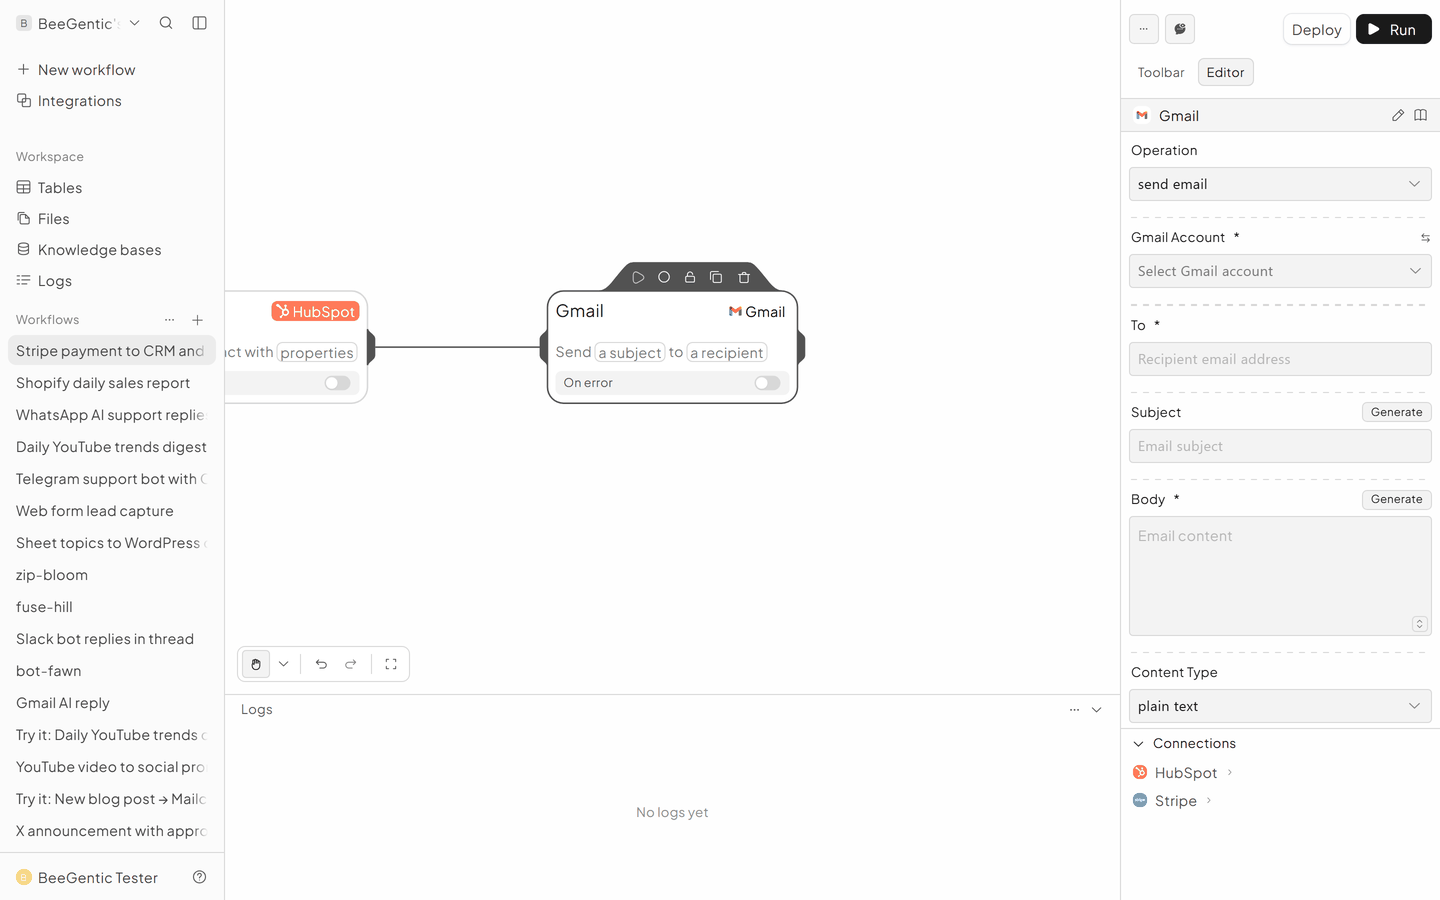Click the Recipient email address field
This screenshot has width=1440, height=900.
tap(1280, 359)
